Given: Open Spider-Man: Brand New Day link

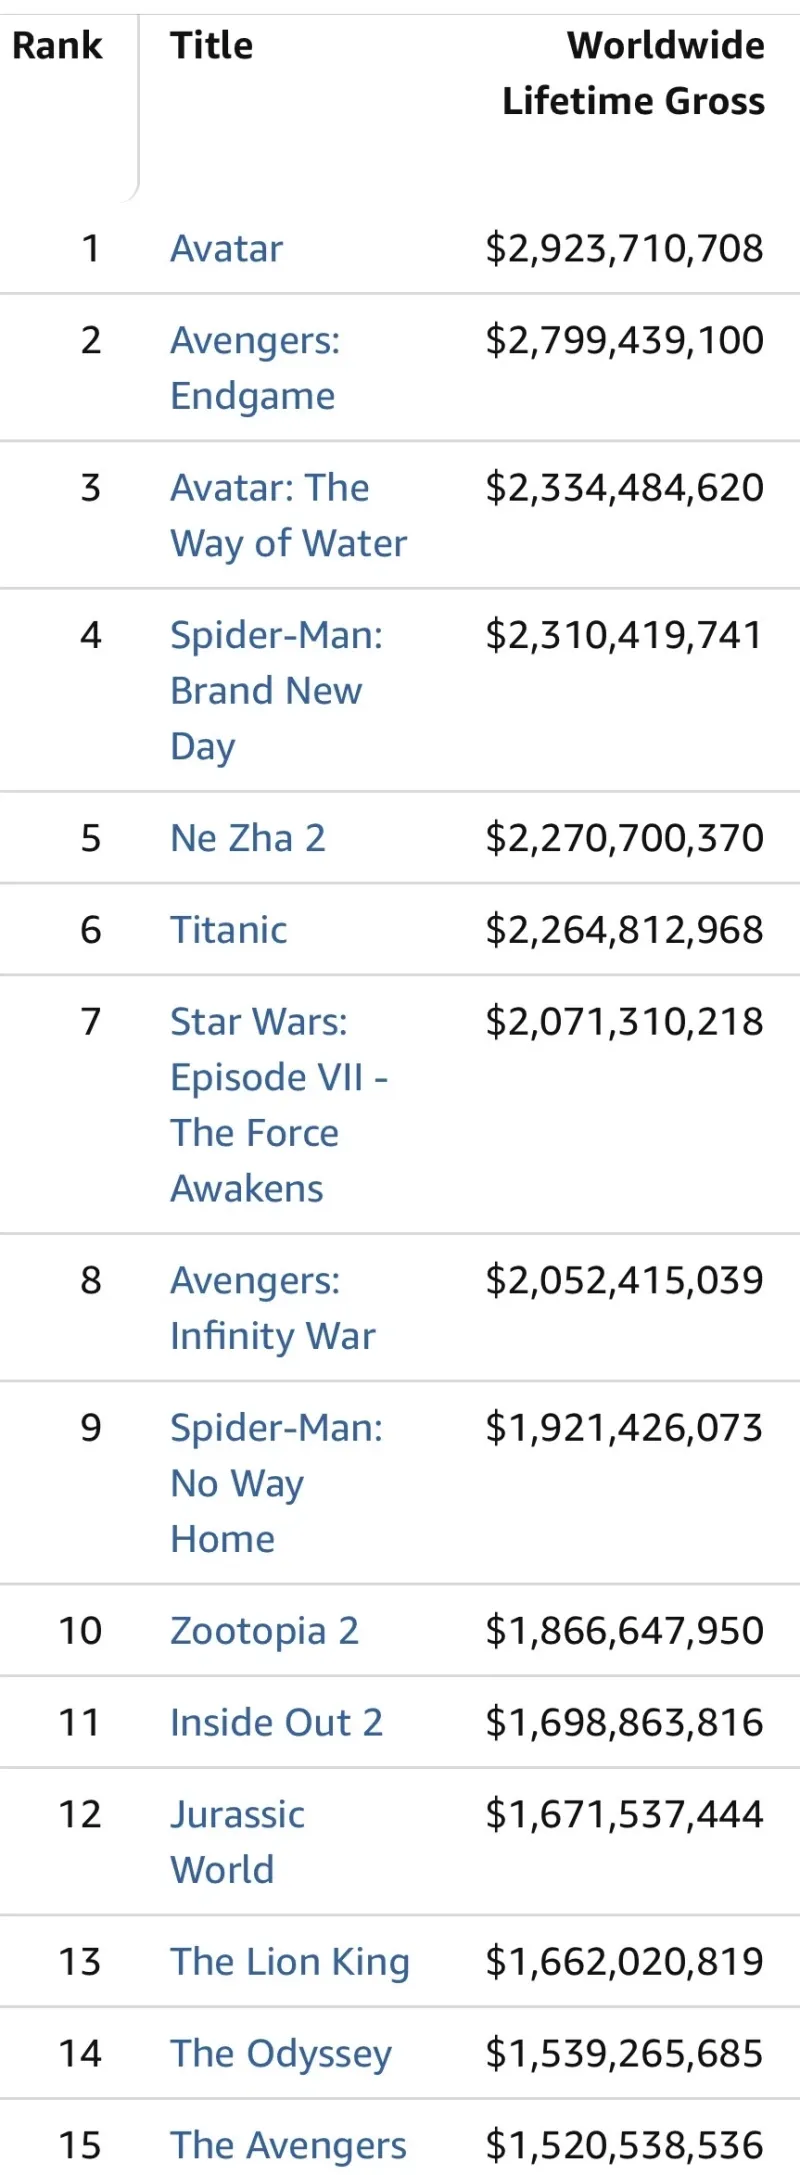Looking at the screenshot, I should pyautogui.click(x=276, y=690).
